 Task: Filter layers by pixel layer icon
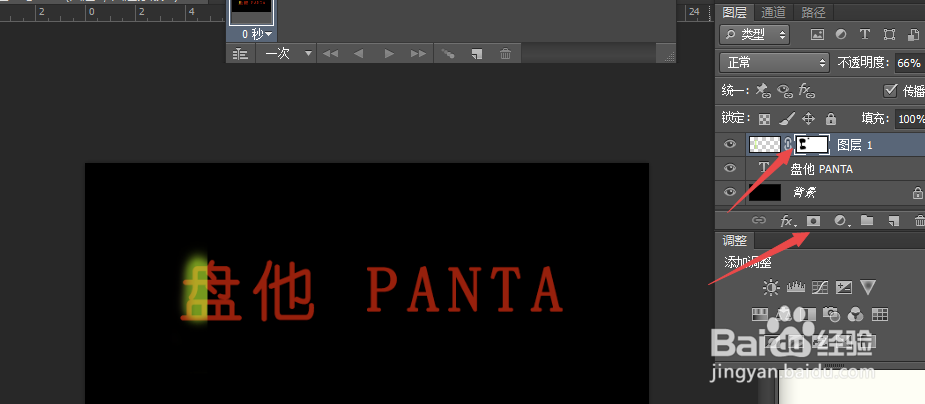817,35
